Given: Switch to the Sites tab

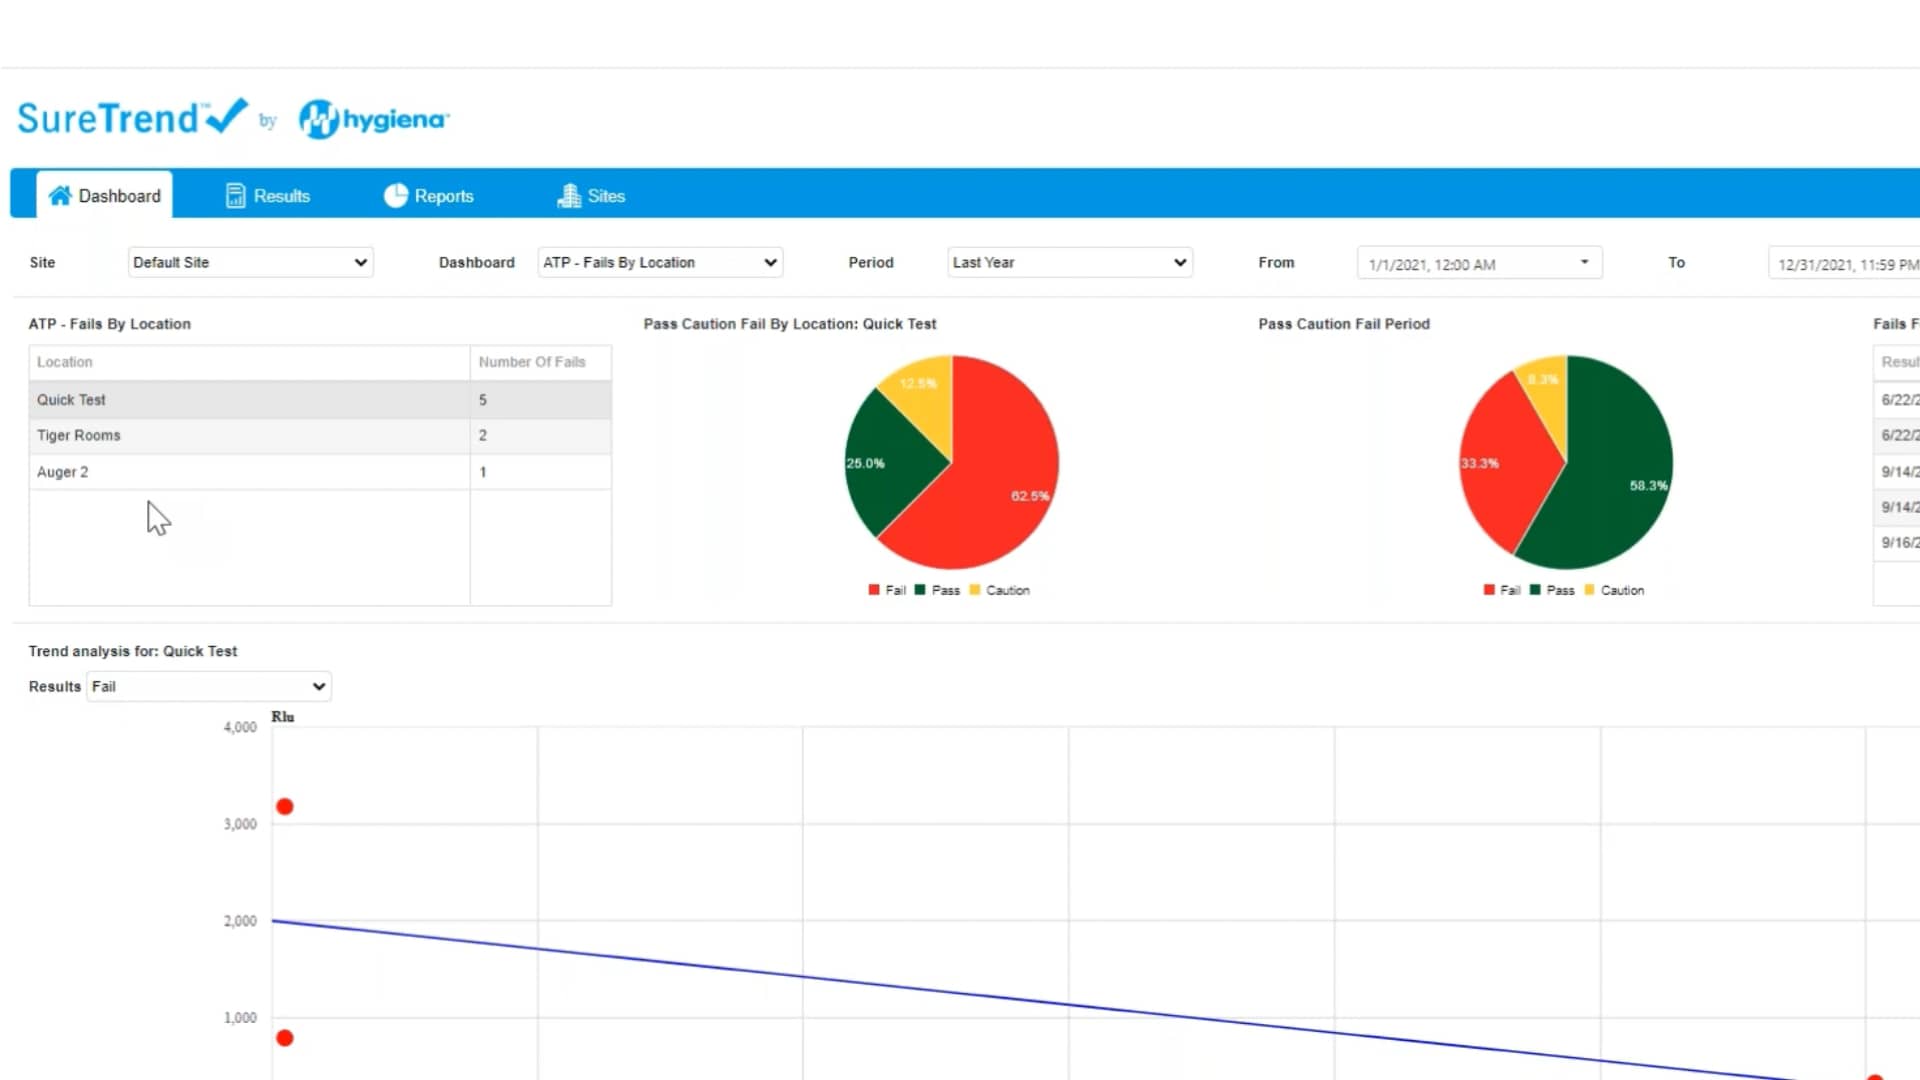Looking at the screenshot, I should [x=600, y=195].
